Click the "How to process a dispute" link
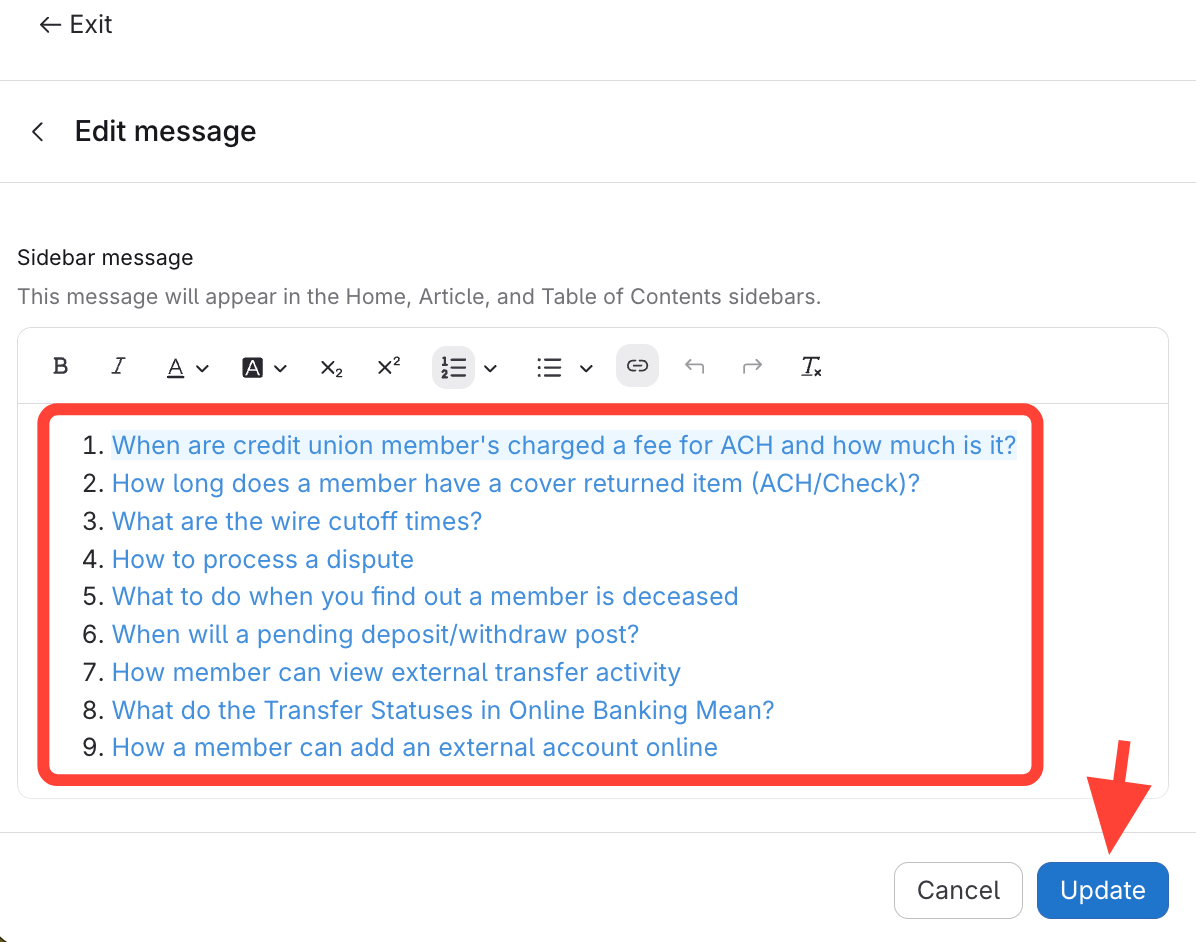This screenshot has height=942, width=1196. tap(263, 559)
